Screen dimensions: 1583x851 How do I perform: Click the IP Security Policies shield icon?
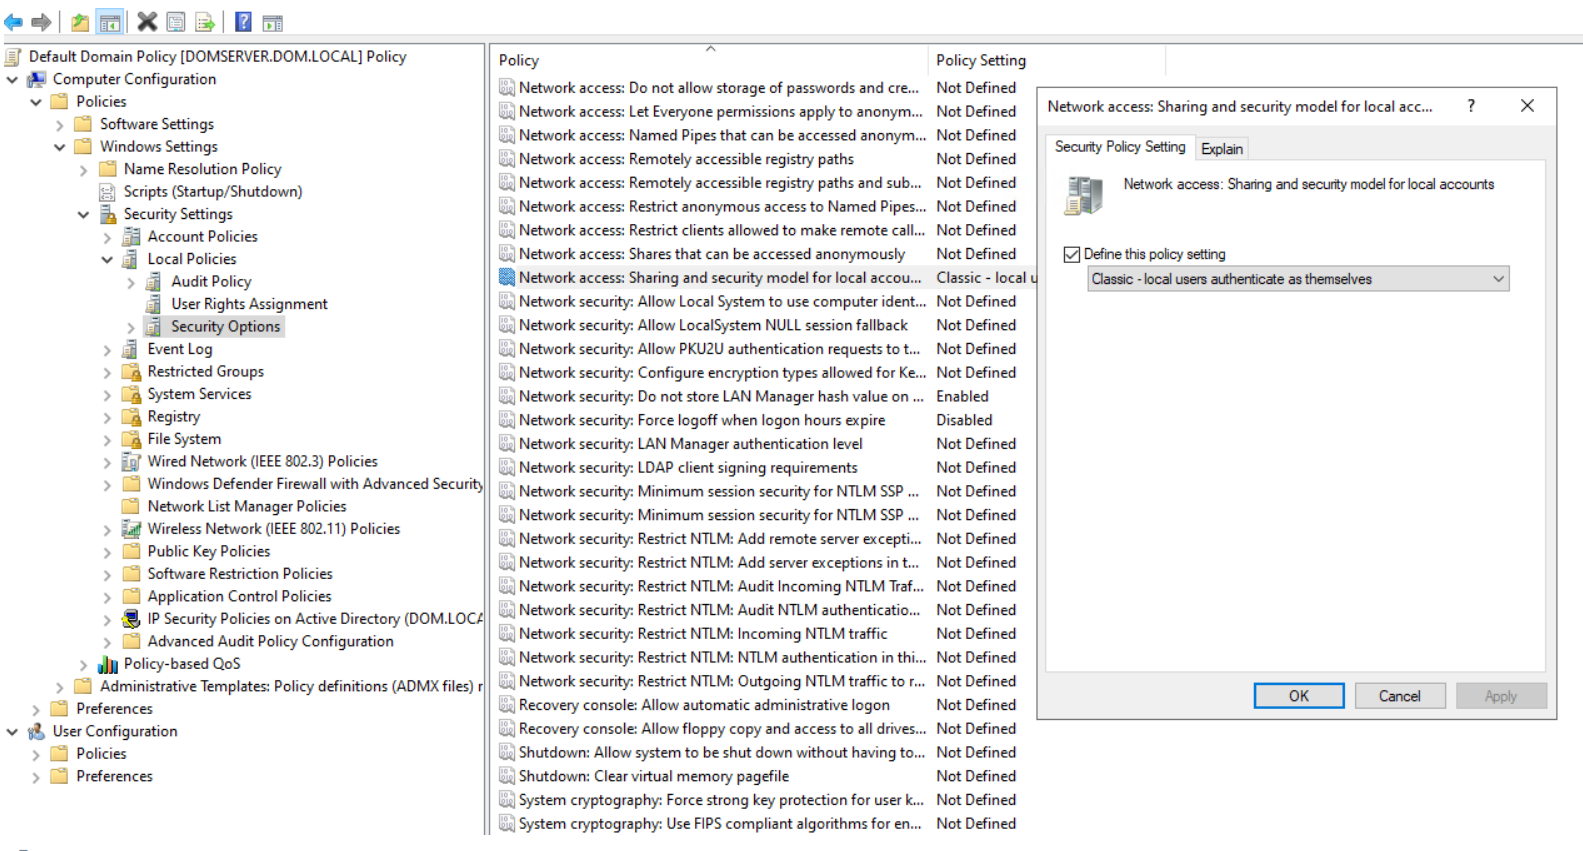pyautogui.click(x=131, y=619)
